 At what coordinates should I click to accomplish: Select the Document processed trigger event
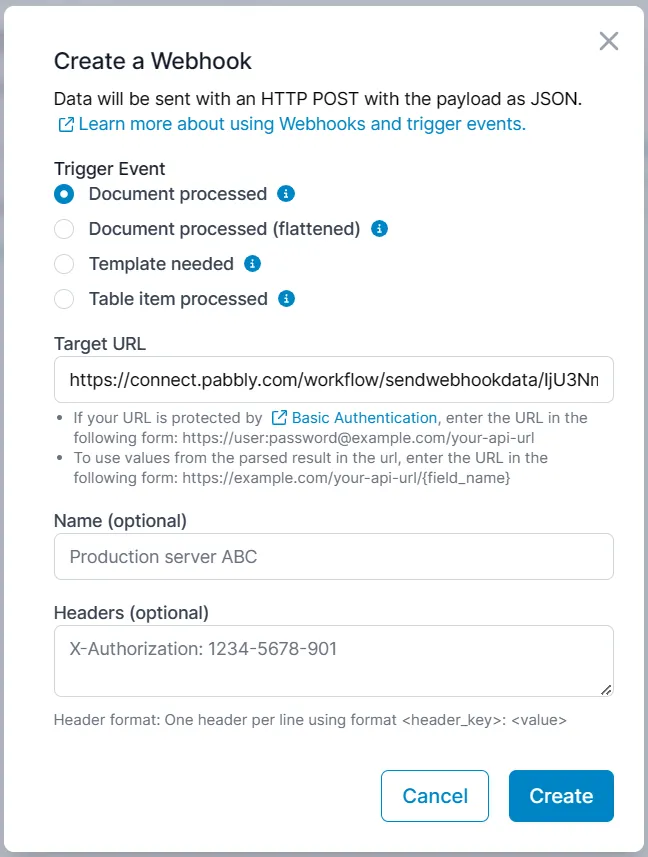[64, 194]
